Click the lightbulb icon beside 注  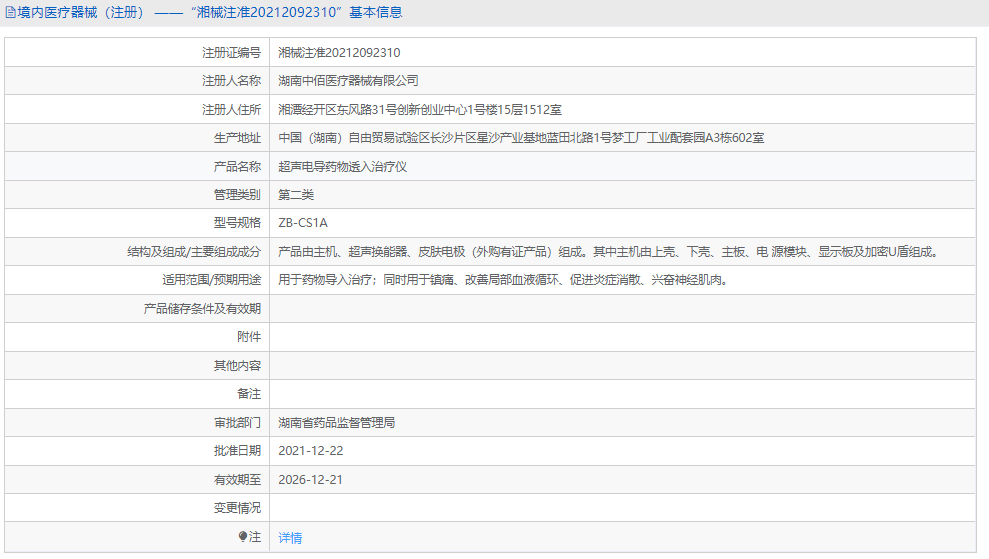[x=243, y=536]
